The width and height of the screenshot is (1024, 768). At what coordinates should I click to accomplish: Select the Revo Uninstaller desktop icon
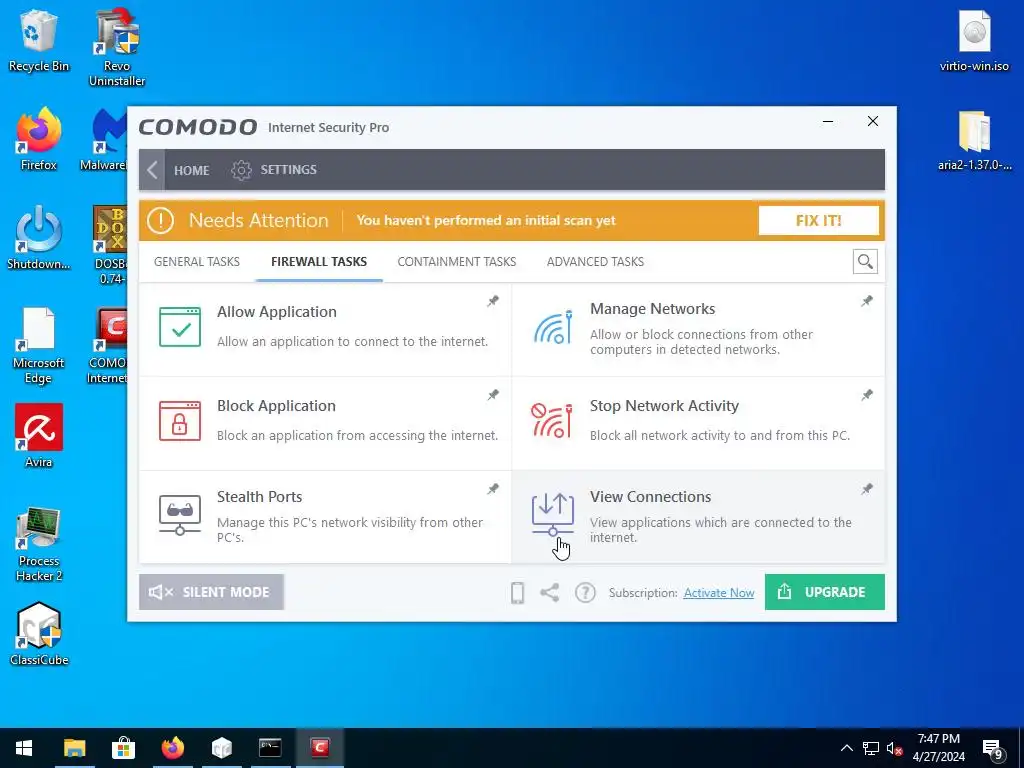pyautogui.click(x=117, y=48)
